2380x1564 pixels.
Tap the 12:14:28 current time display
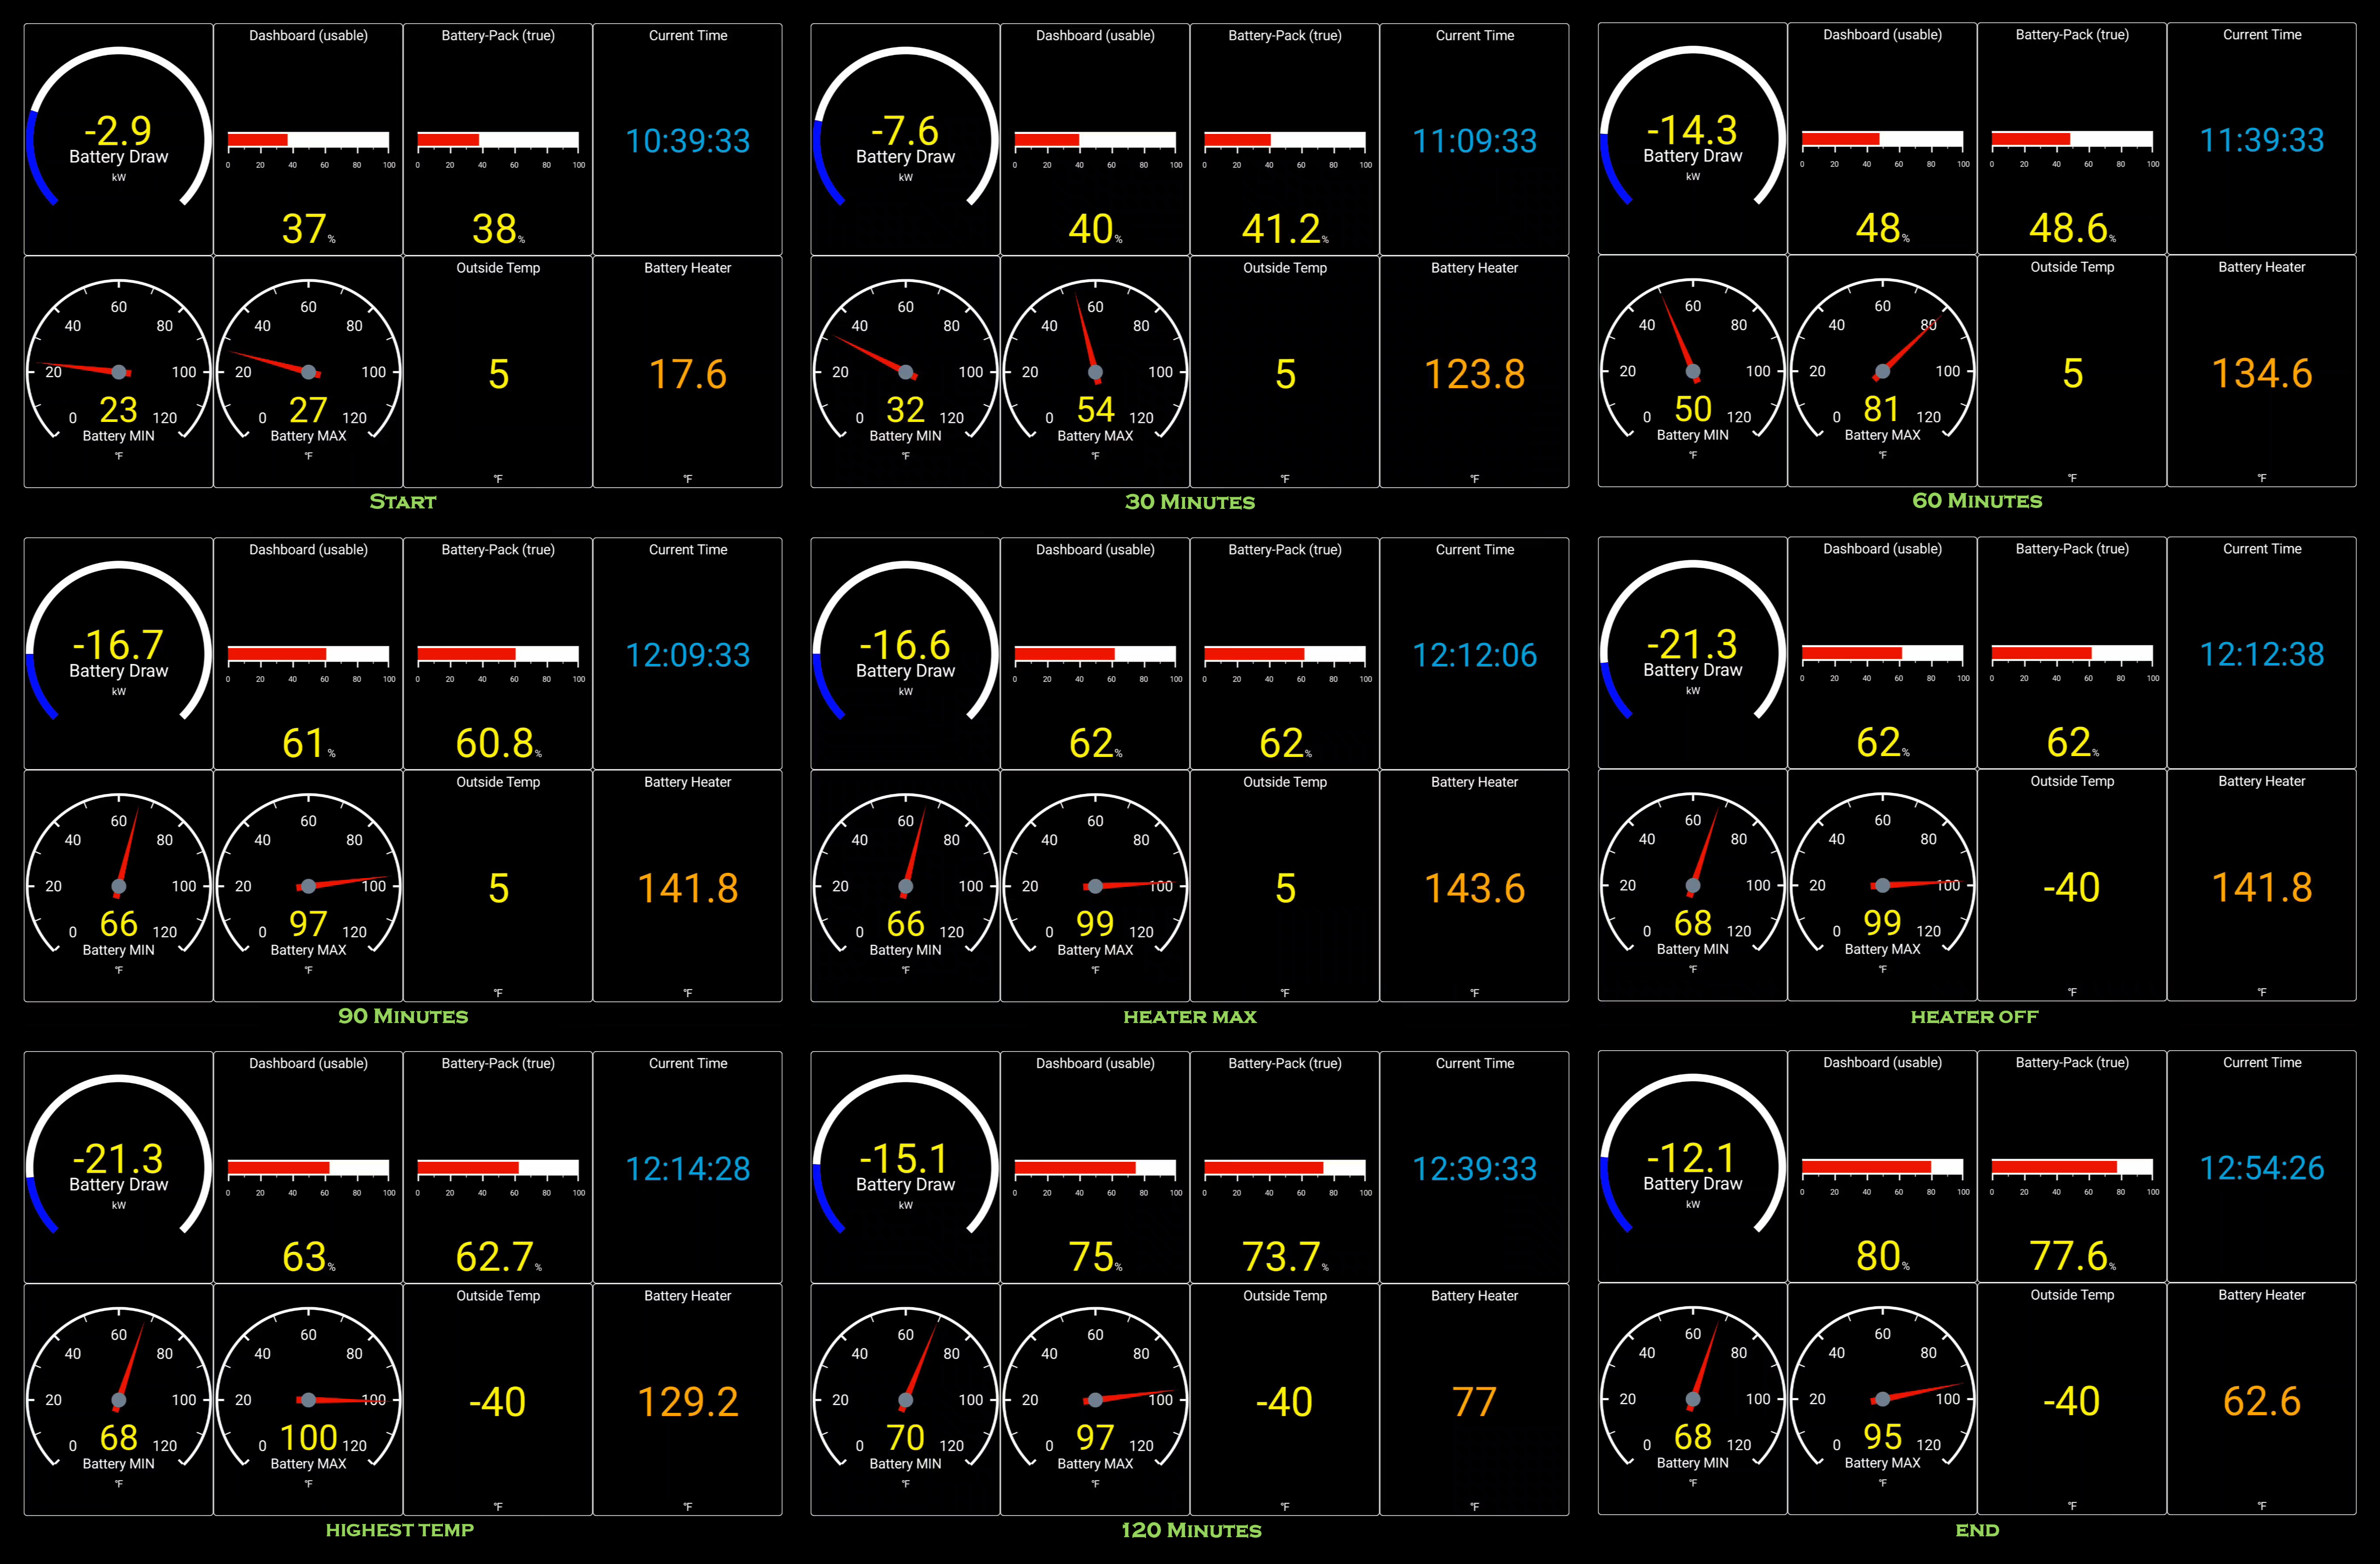click(x=687, y=1169)
